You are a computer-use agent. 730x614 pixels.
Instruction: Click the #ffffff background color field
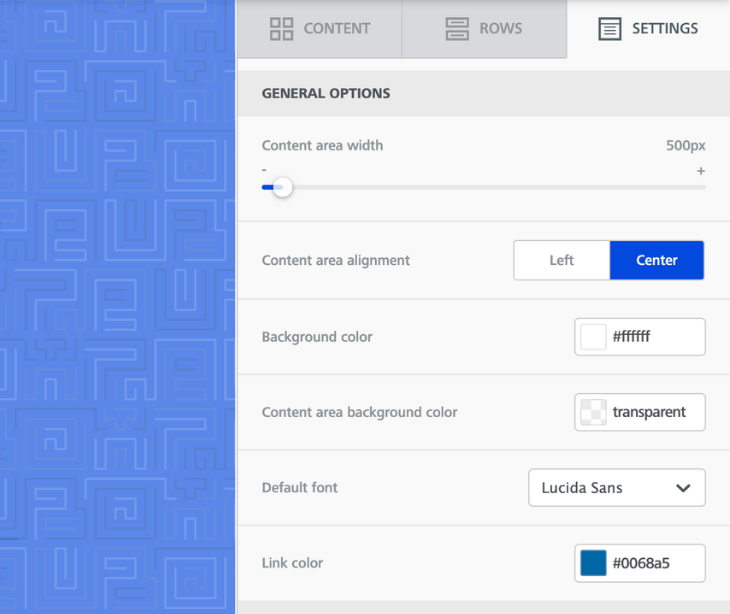(x=654, y=337)
